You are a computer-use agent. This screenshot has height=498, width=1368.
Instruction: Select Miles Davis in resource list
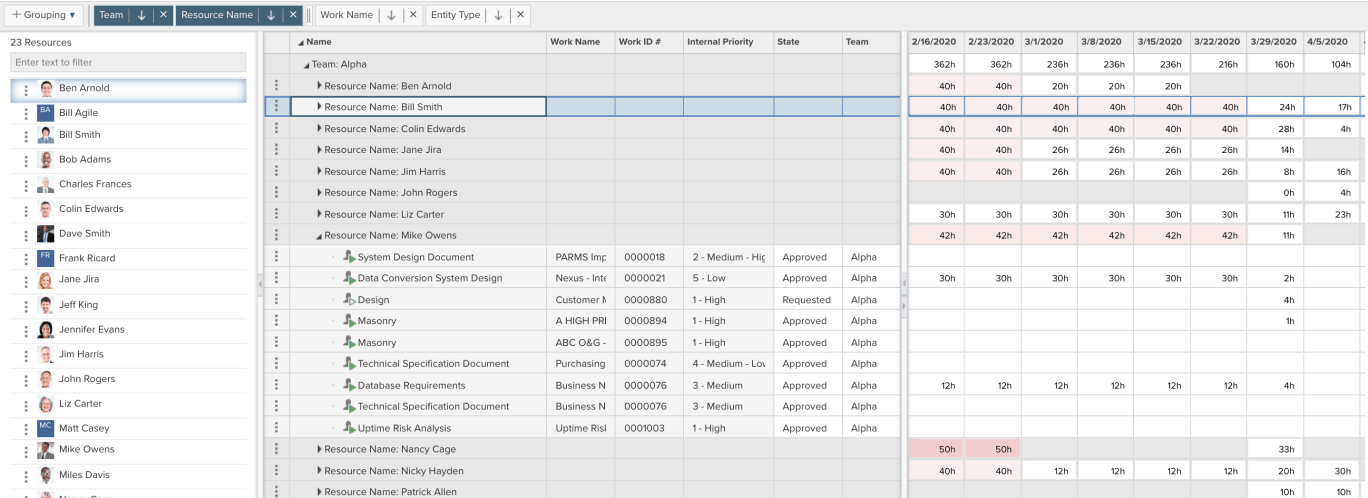[x=84, y=475]
